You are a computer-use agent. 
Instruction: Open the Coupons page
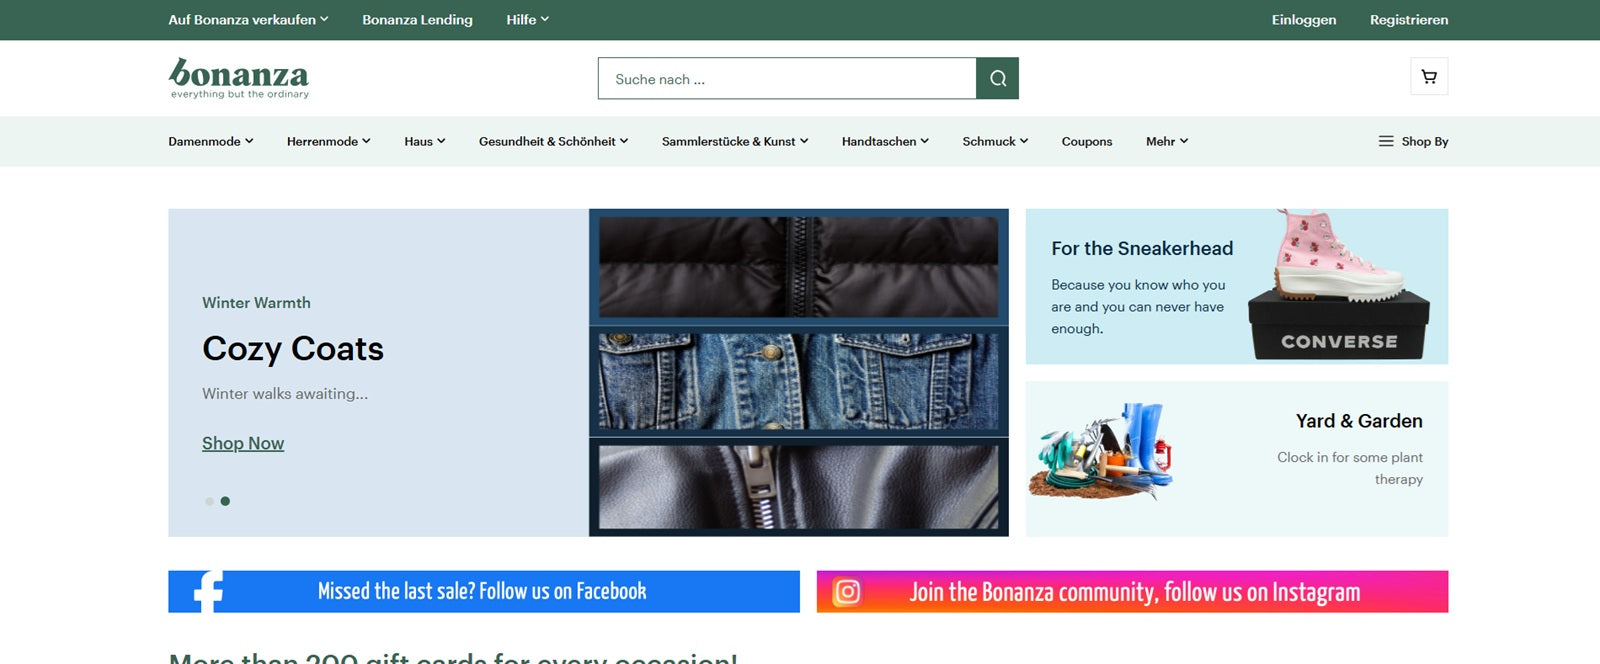(x=1087, y=141)
